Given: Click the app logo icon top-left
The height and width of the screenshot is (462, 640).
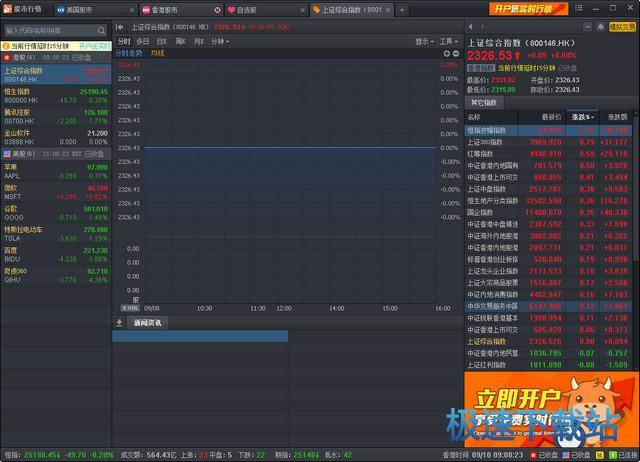Looking at the screenshot, I should [7, 8].
